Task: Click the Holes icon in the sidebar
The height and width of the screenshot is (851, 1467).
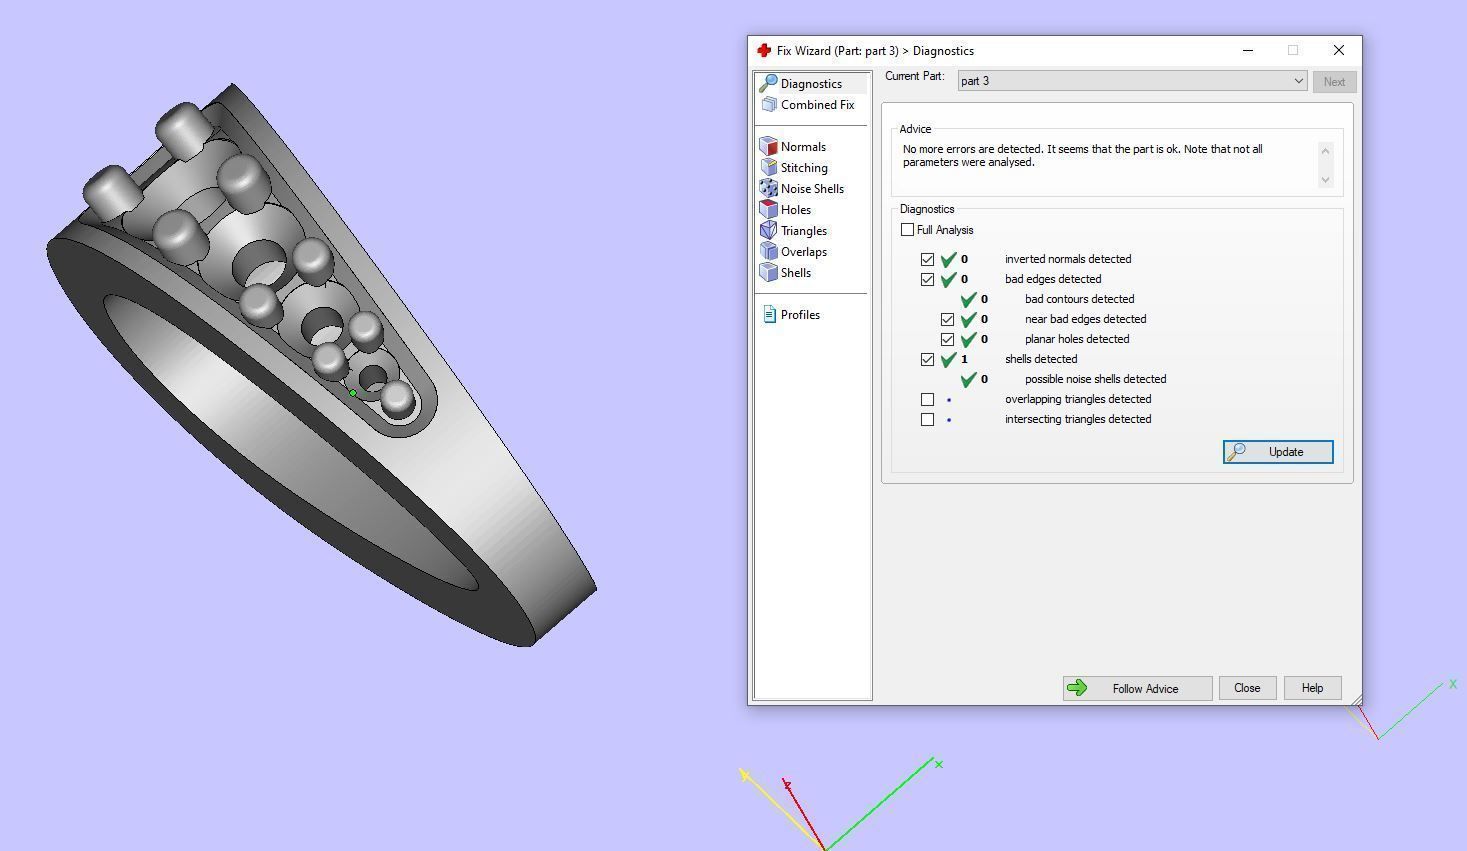Action: [x=768, y=209]
